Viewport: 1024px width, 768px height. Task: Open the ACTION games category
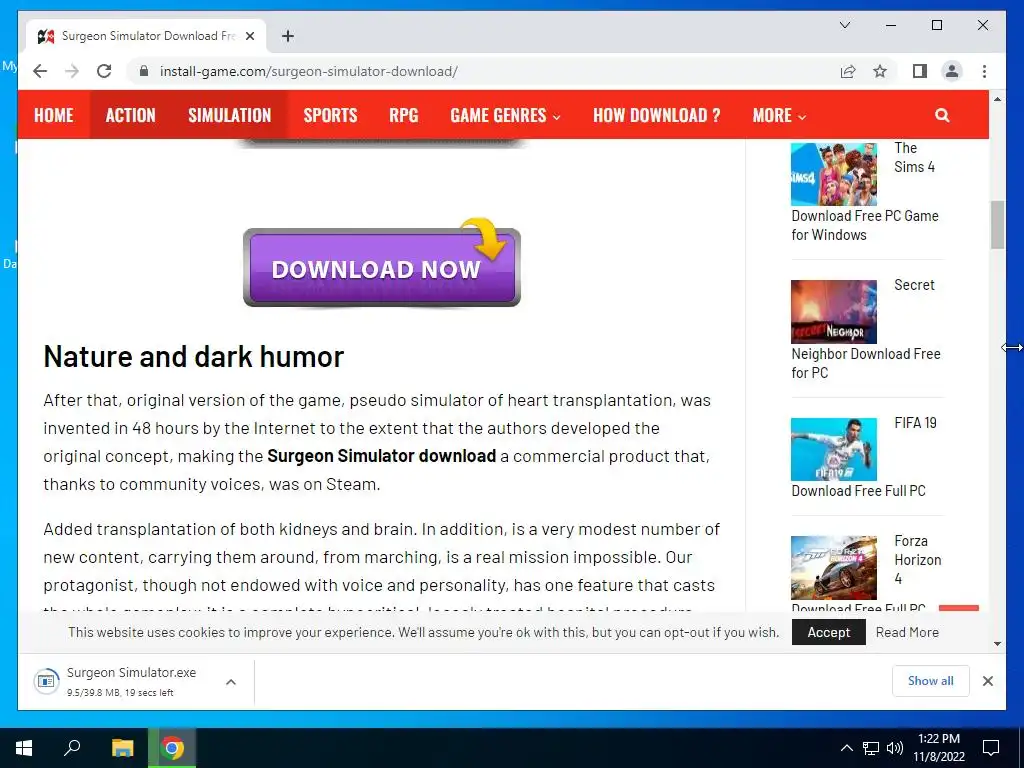click(x=131, y=116)
